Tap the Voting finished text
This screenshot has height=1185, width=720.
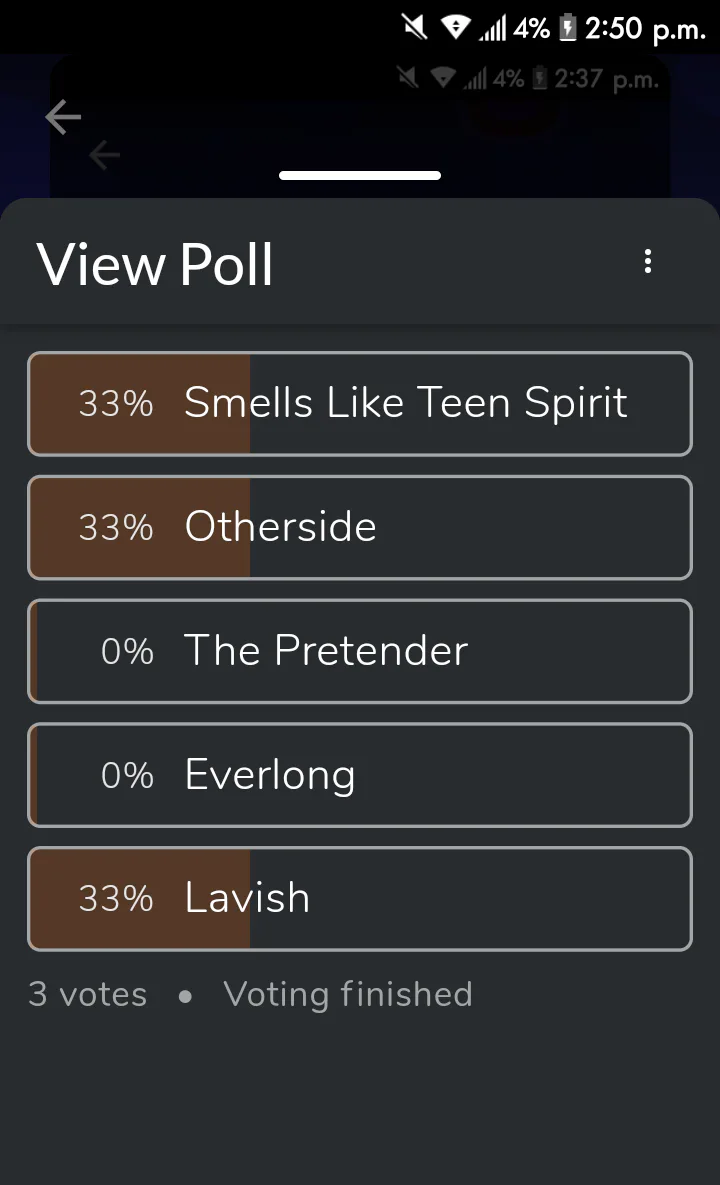pyautogui.click(x=348, y=995)
